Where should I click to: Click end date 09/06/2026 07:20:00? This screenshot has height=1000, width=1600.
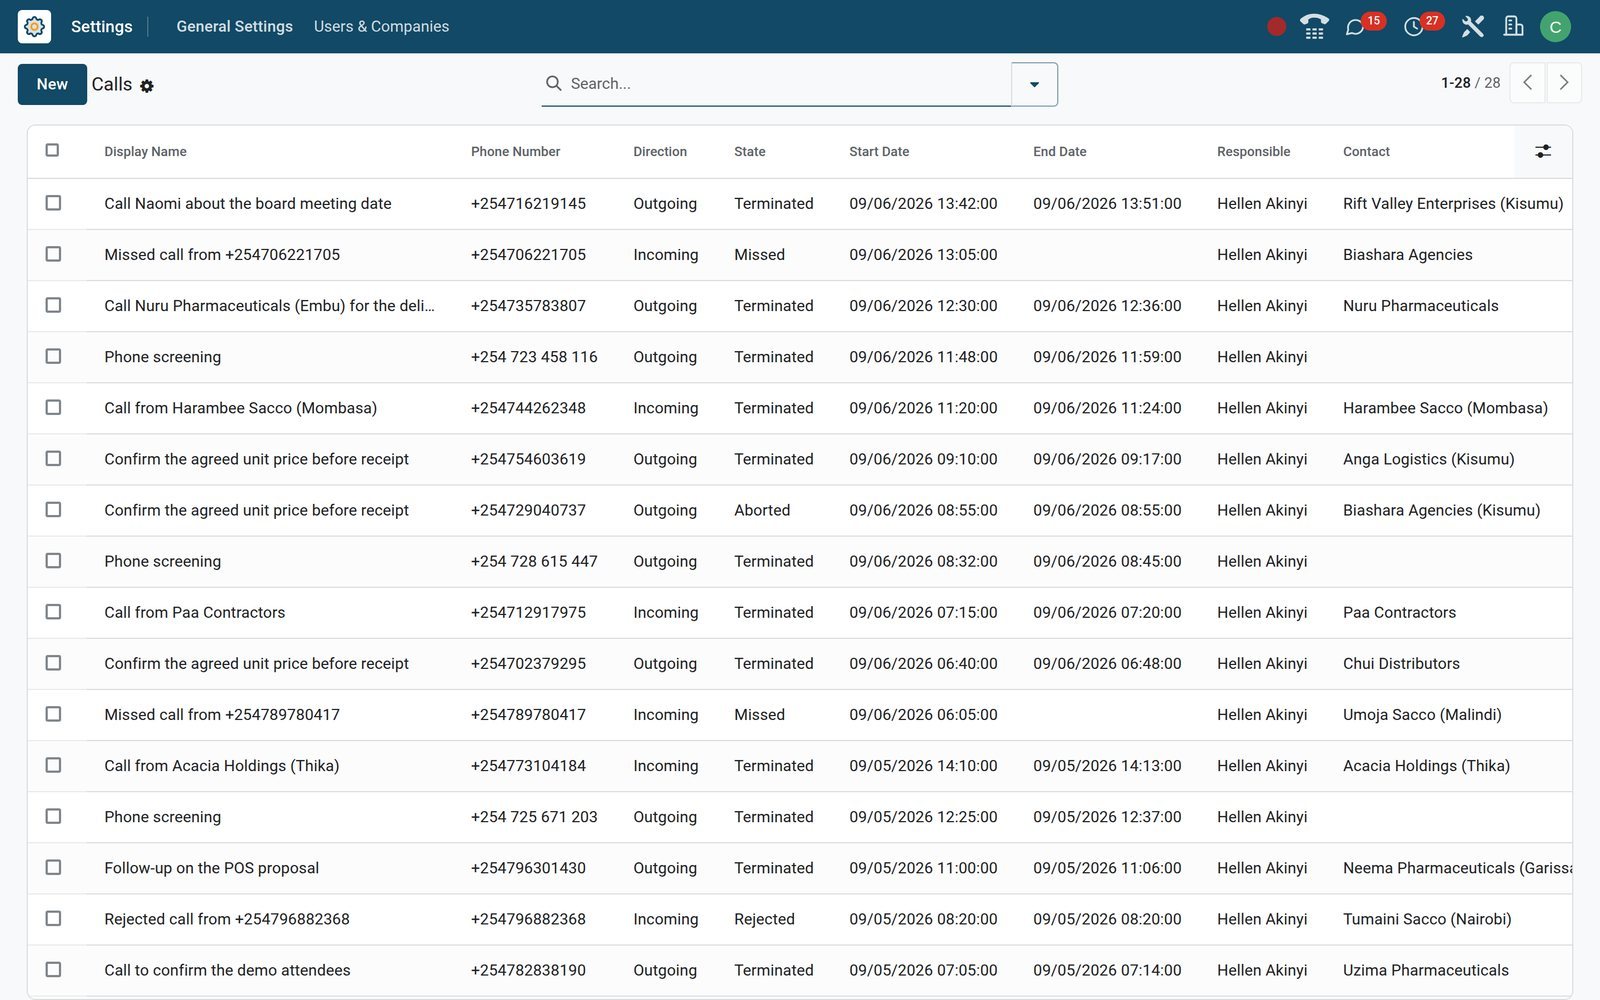pyautogui.click(x=1107, y=612)
